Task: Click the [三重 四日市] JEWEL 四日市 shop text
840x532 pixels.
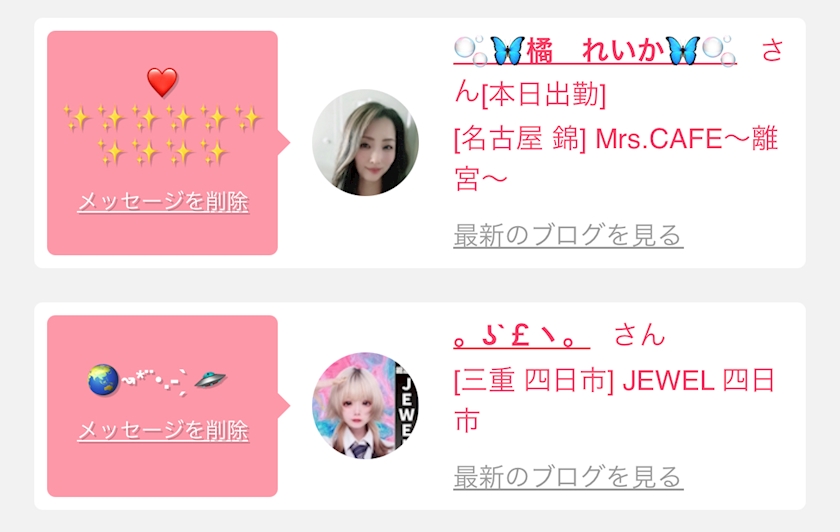Action: pos(614,400)
